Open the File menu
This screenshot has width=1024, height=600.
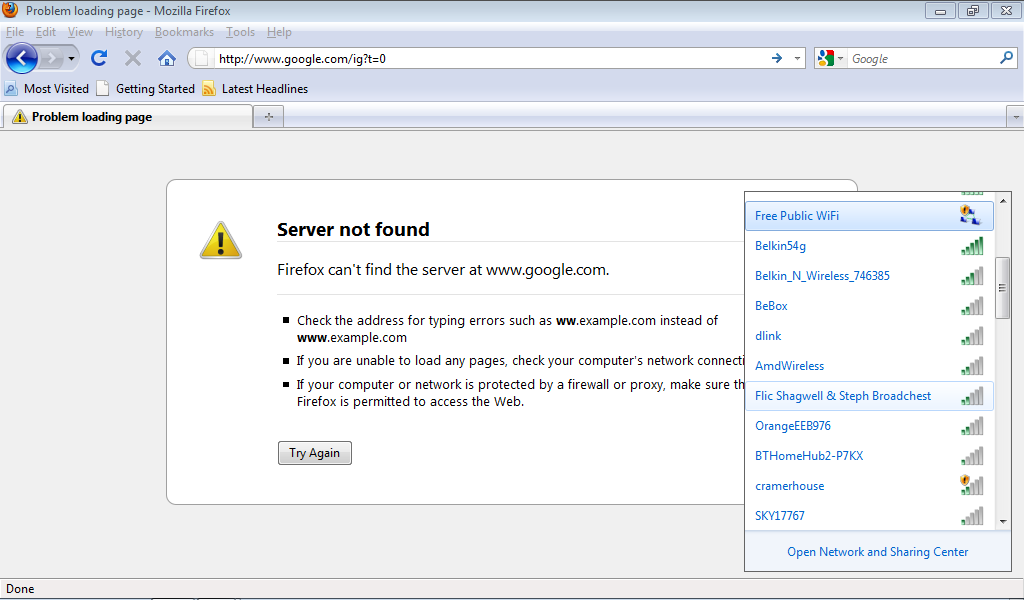pos(14,32)
